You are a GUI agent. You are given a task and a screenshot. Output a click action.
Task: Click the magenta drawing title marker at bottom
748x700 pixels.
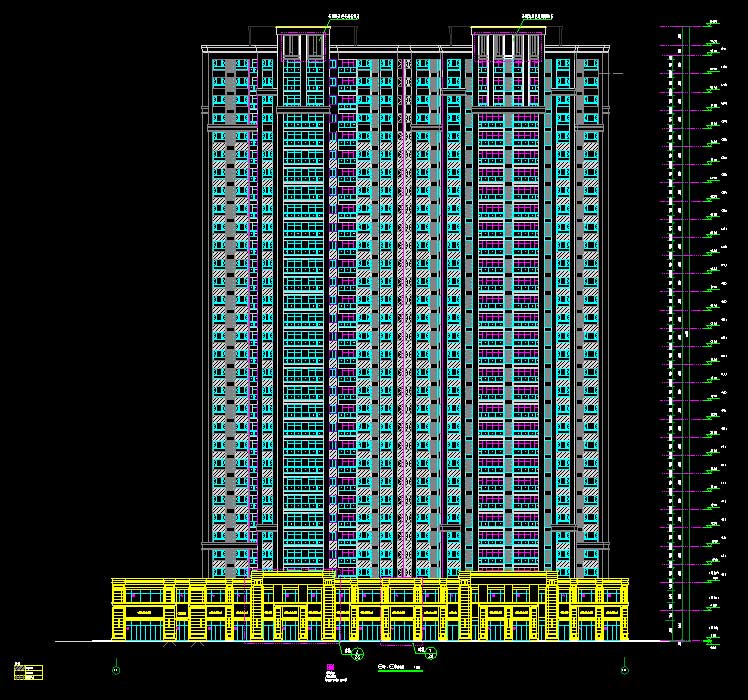(x=331, y=666)
